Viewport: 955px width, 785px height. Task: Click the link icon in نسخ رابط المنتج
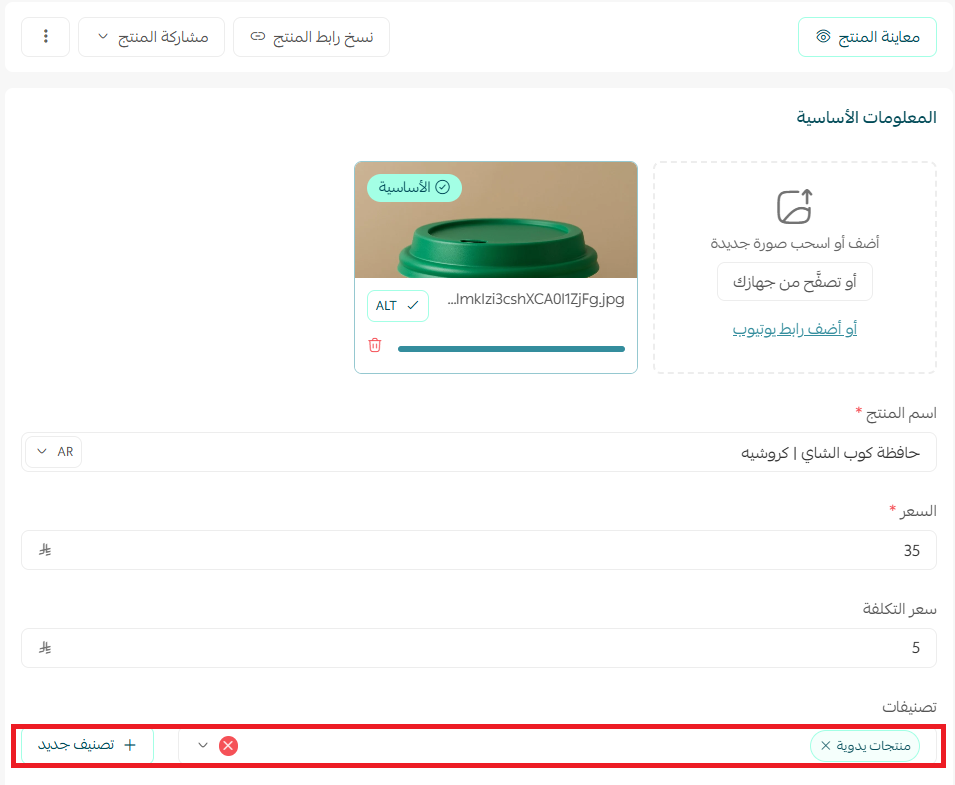[258, 37]
